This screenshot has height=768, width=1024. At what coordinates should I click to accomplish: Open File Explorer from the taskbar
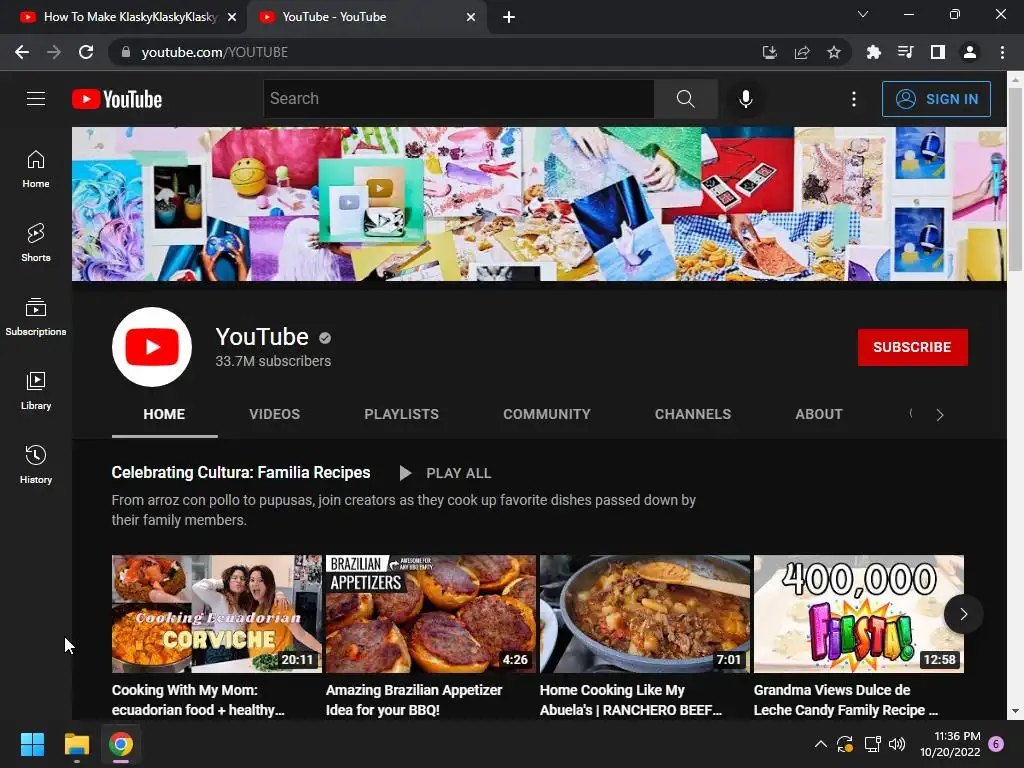[x=76, y=744]
